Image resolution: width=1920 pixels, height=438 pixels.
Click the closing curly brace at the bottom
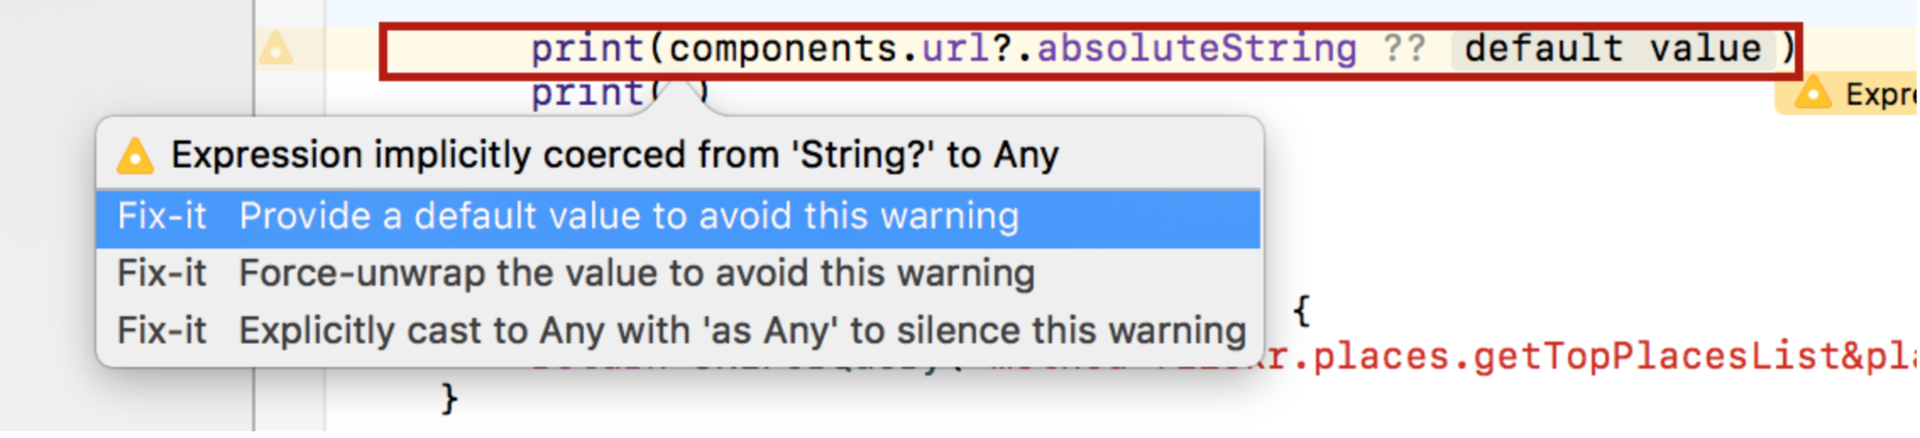449,399
